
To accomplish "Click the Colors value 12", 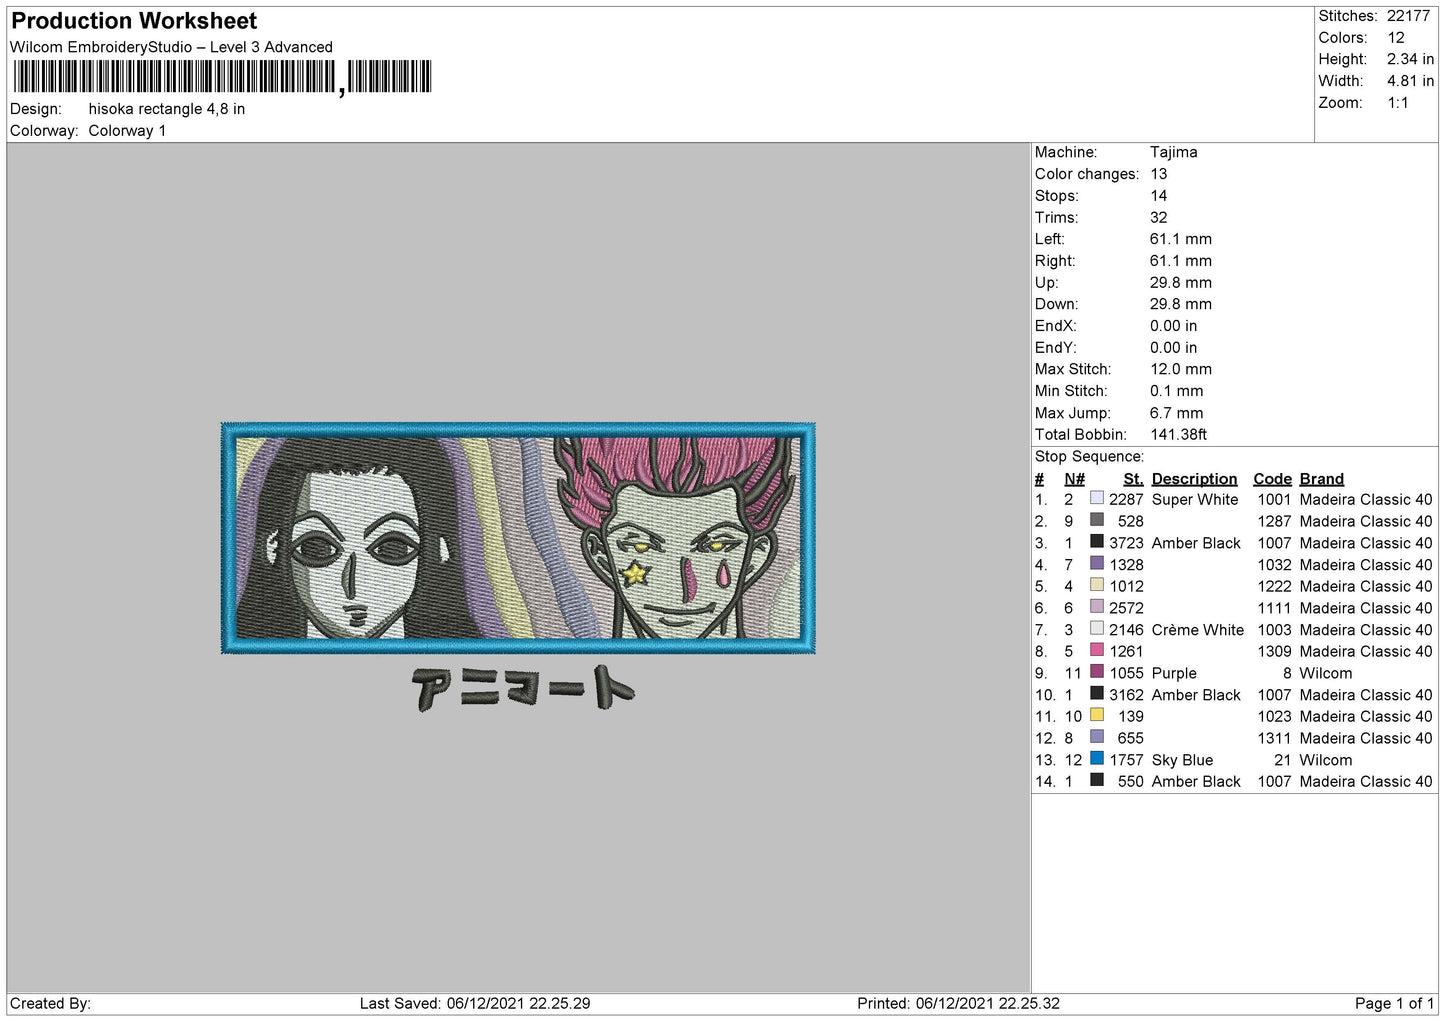I will click(1396, 38).
